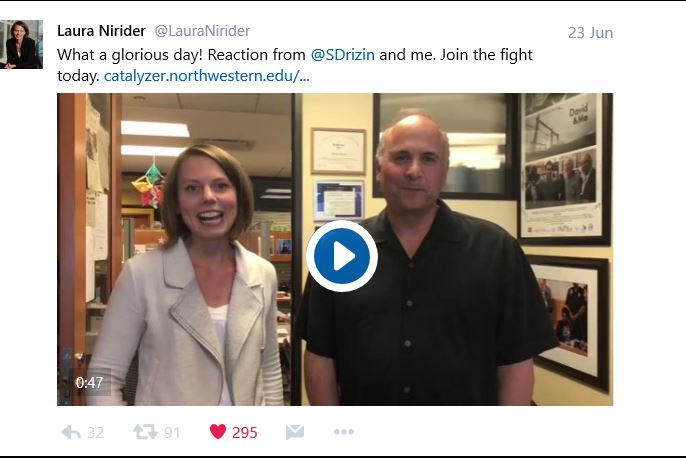Click the 295 likes count
This screenshot has width=686, height=475.
click(245, 433)
